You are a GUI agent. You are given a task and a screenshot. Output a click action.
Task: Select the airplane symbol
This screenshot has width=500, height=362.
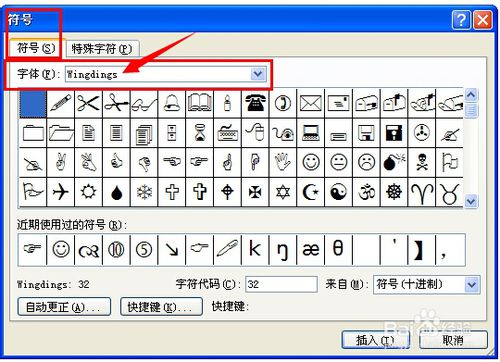[x=61, y=192]
